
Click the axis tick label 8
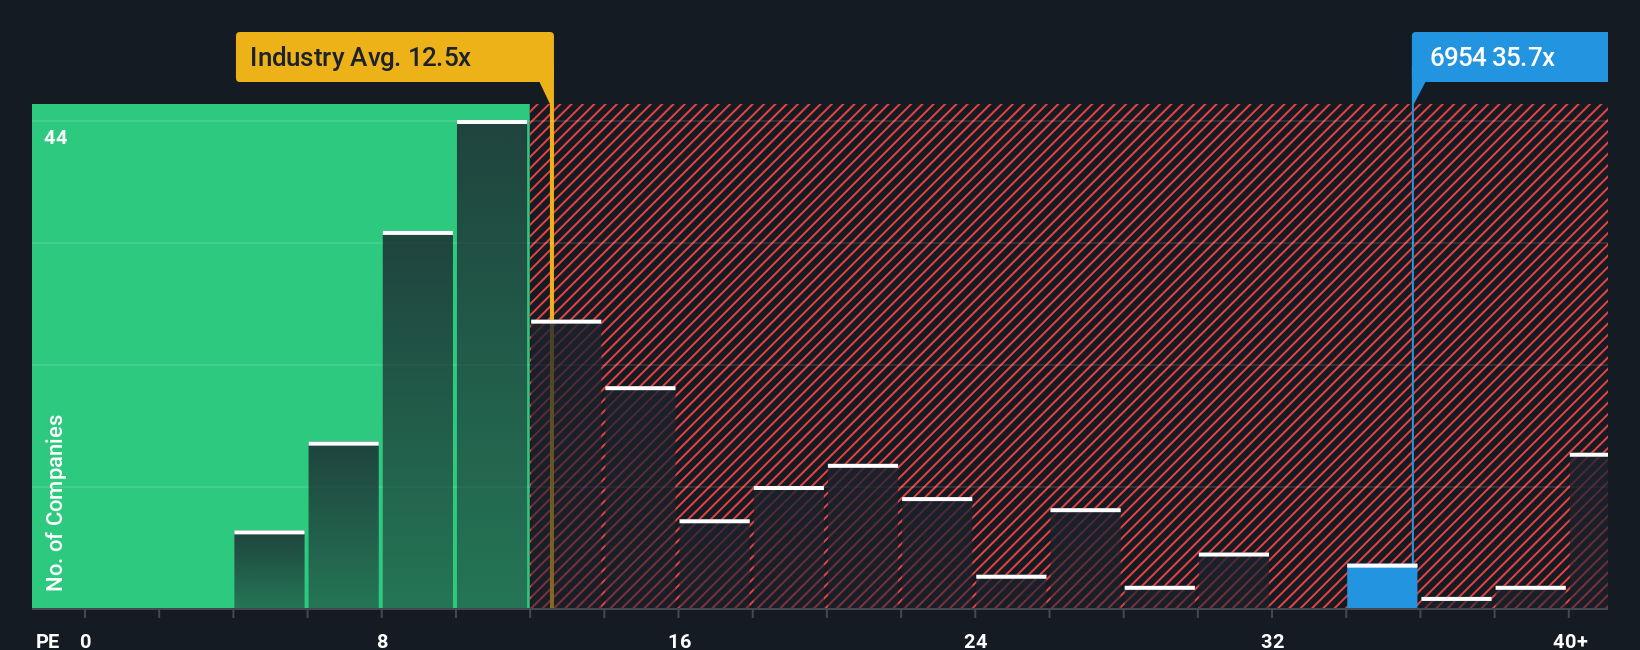pos(382,640)
